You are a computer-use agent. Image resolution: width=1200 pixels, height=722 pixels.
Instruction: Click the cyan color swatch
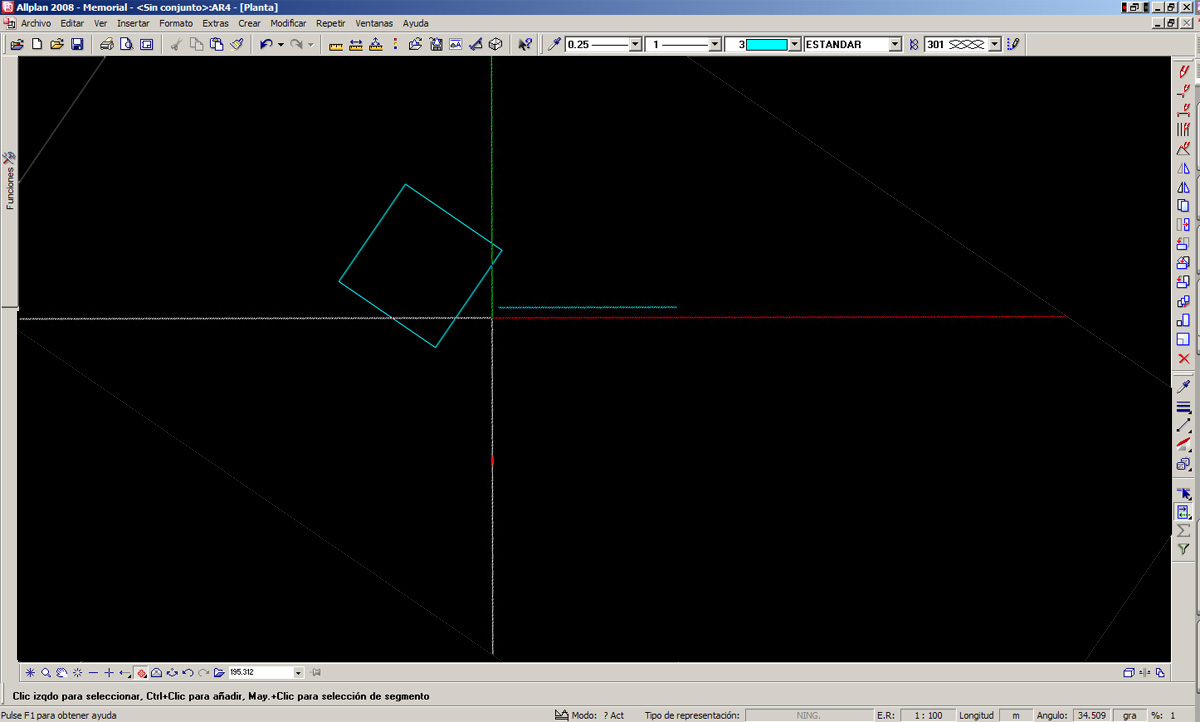[x=767, y=44]
